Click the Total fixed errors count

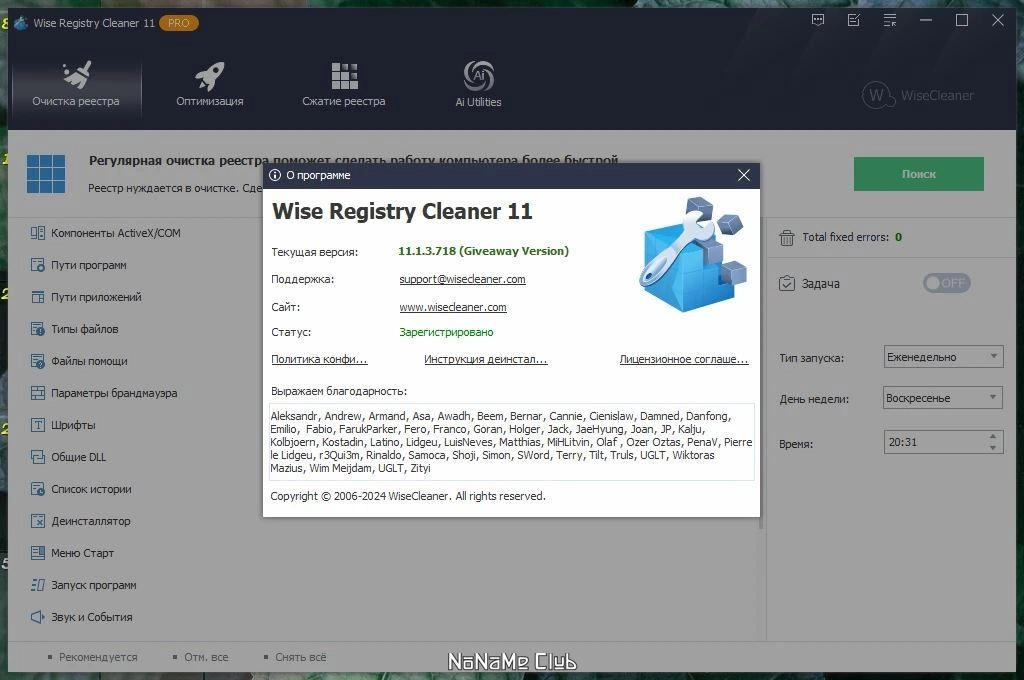click(899, 237)
